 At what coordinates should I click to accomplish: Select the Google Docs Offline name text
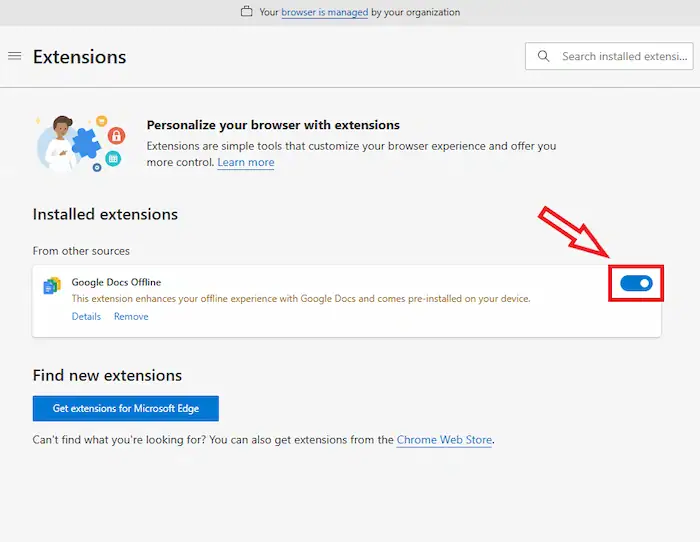pos(116,282)
